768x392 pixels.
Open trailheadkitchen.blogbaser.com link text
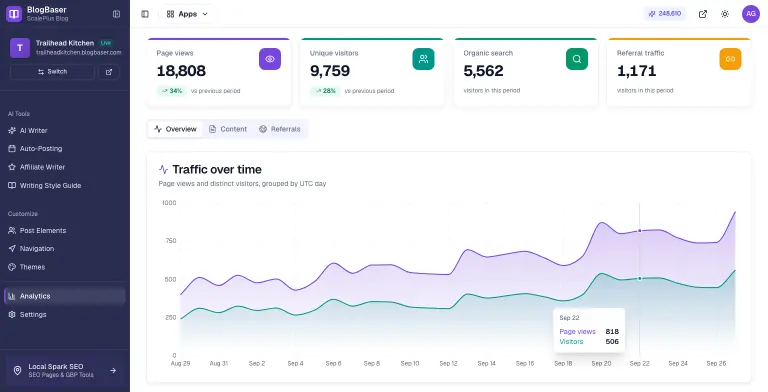coord(78,52)
